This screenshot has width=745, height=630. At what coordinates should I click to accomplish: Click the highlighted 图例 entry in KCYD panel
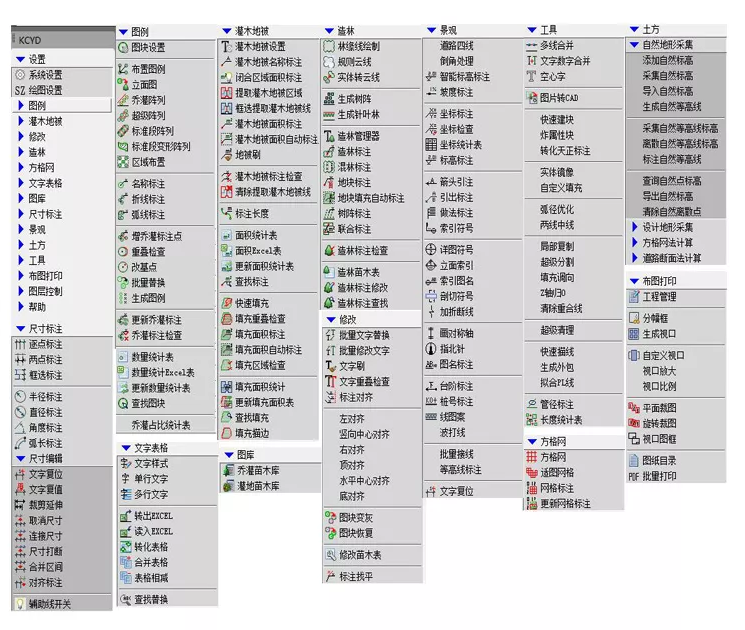[62, 105]
